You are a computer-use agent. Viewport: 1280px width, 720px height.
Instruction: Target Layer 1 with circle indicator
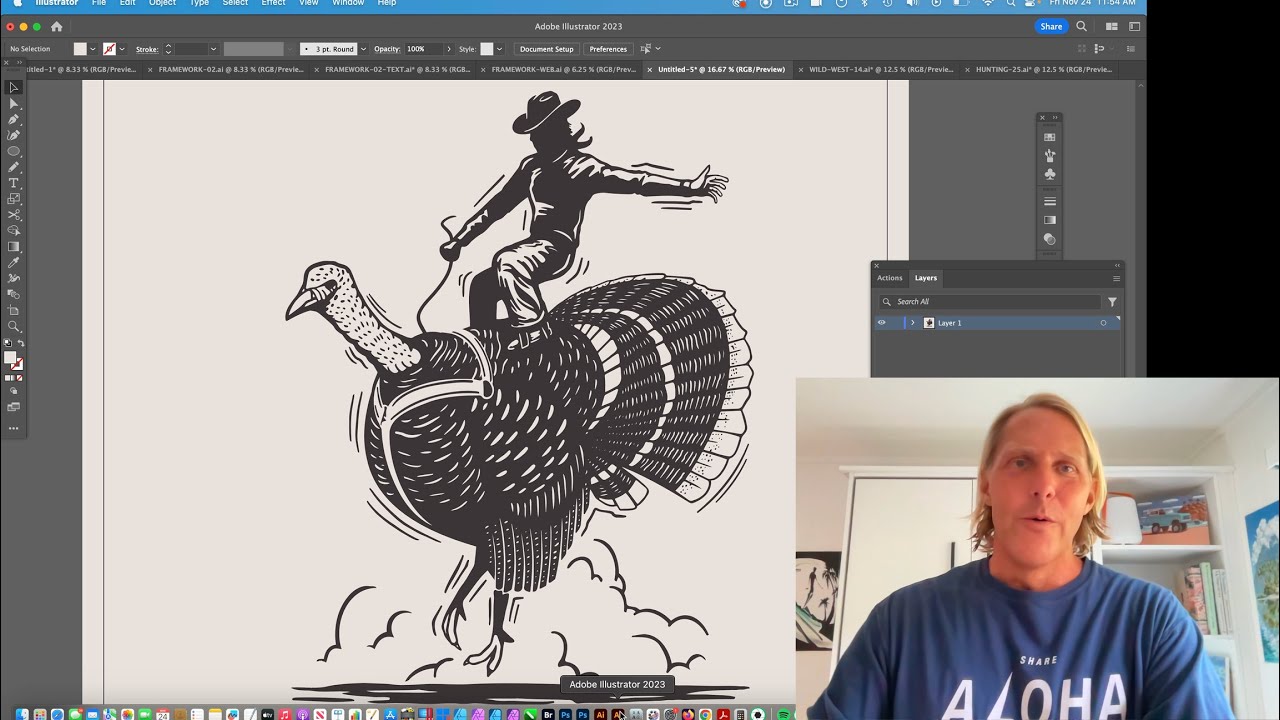pos(1103,323)
